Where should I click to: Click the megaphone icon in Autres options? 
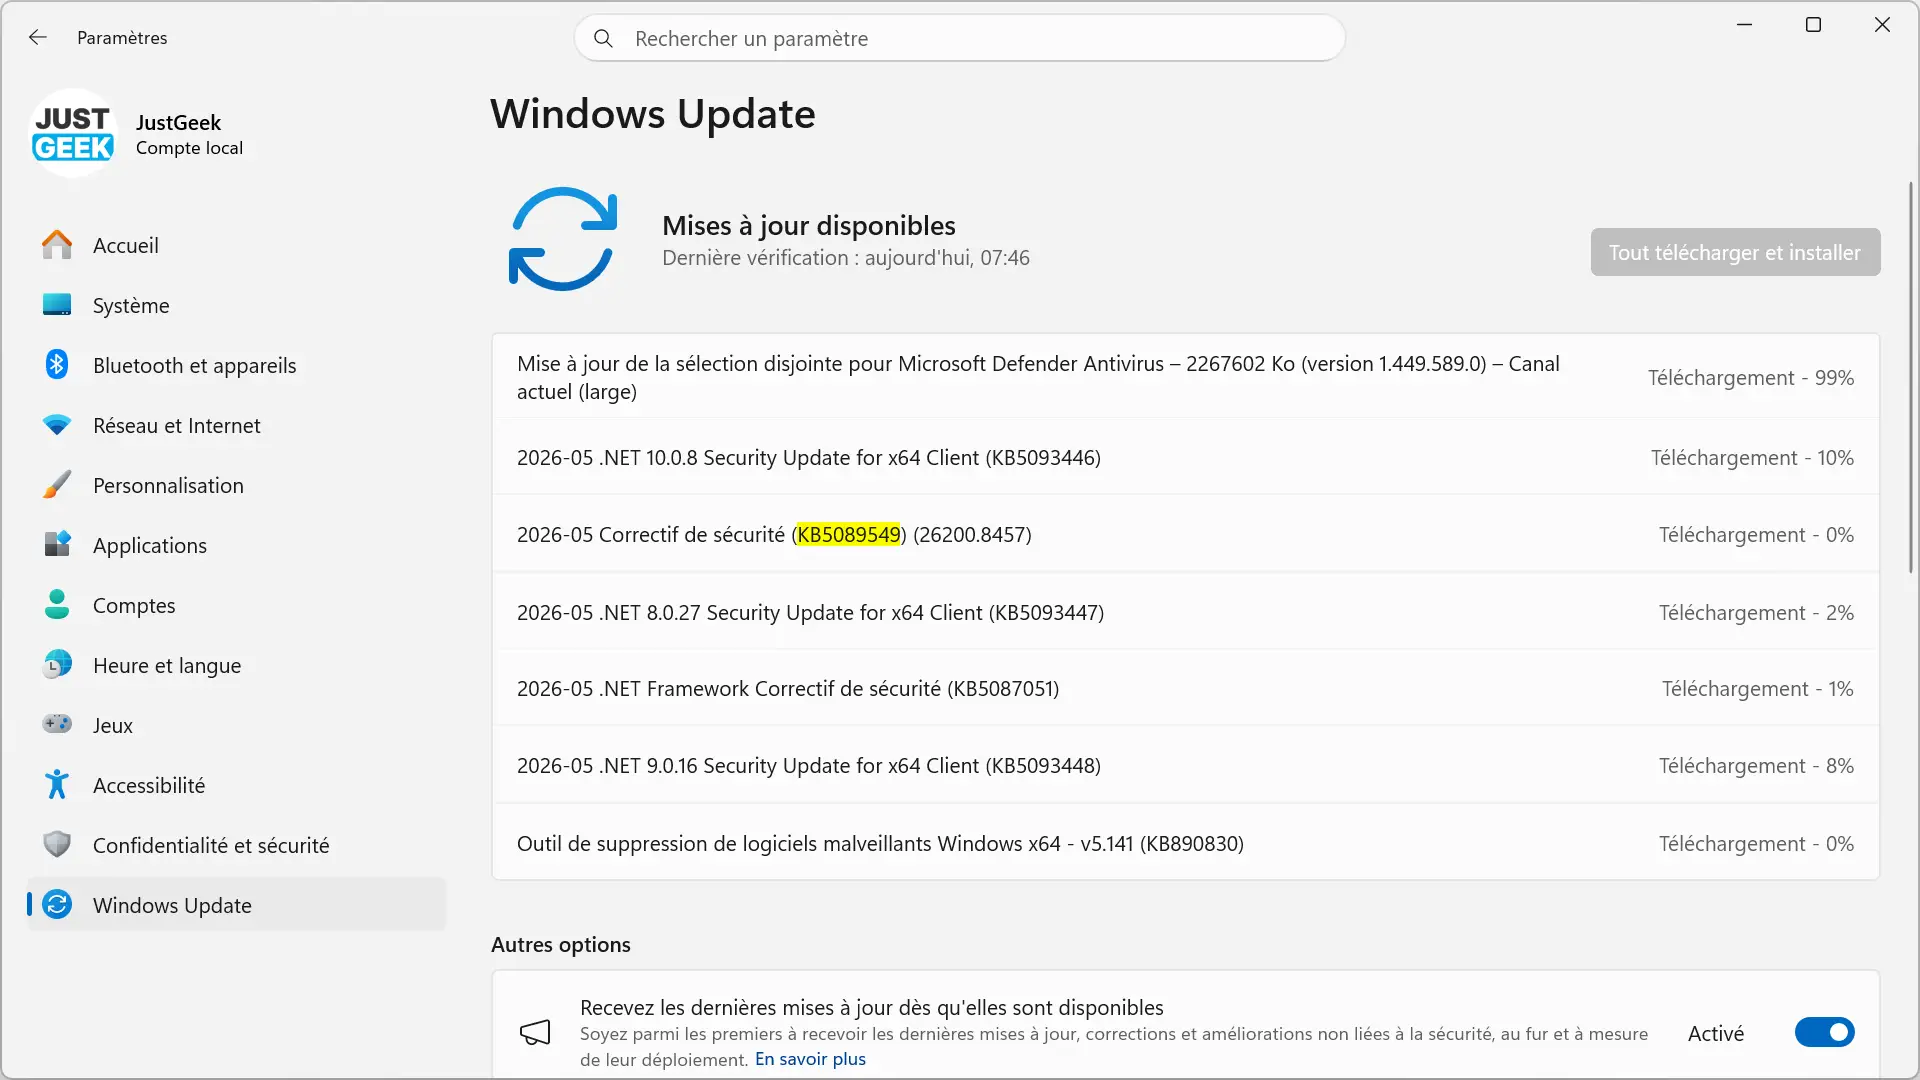tap(535, 1033)
